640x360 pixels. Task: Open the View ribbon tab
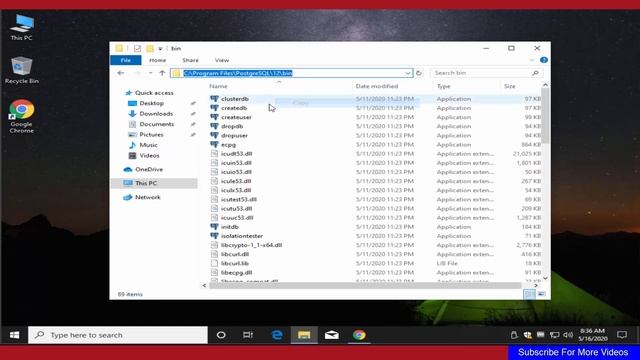(222, 60)
